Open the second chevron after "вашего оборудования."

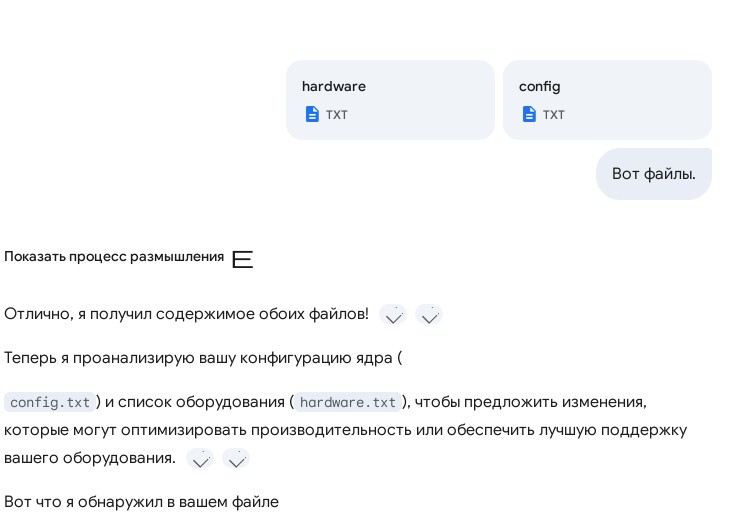point(236,460)
